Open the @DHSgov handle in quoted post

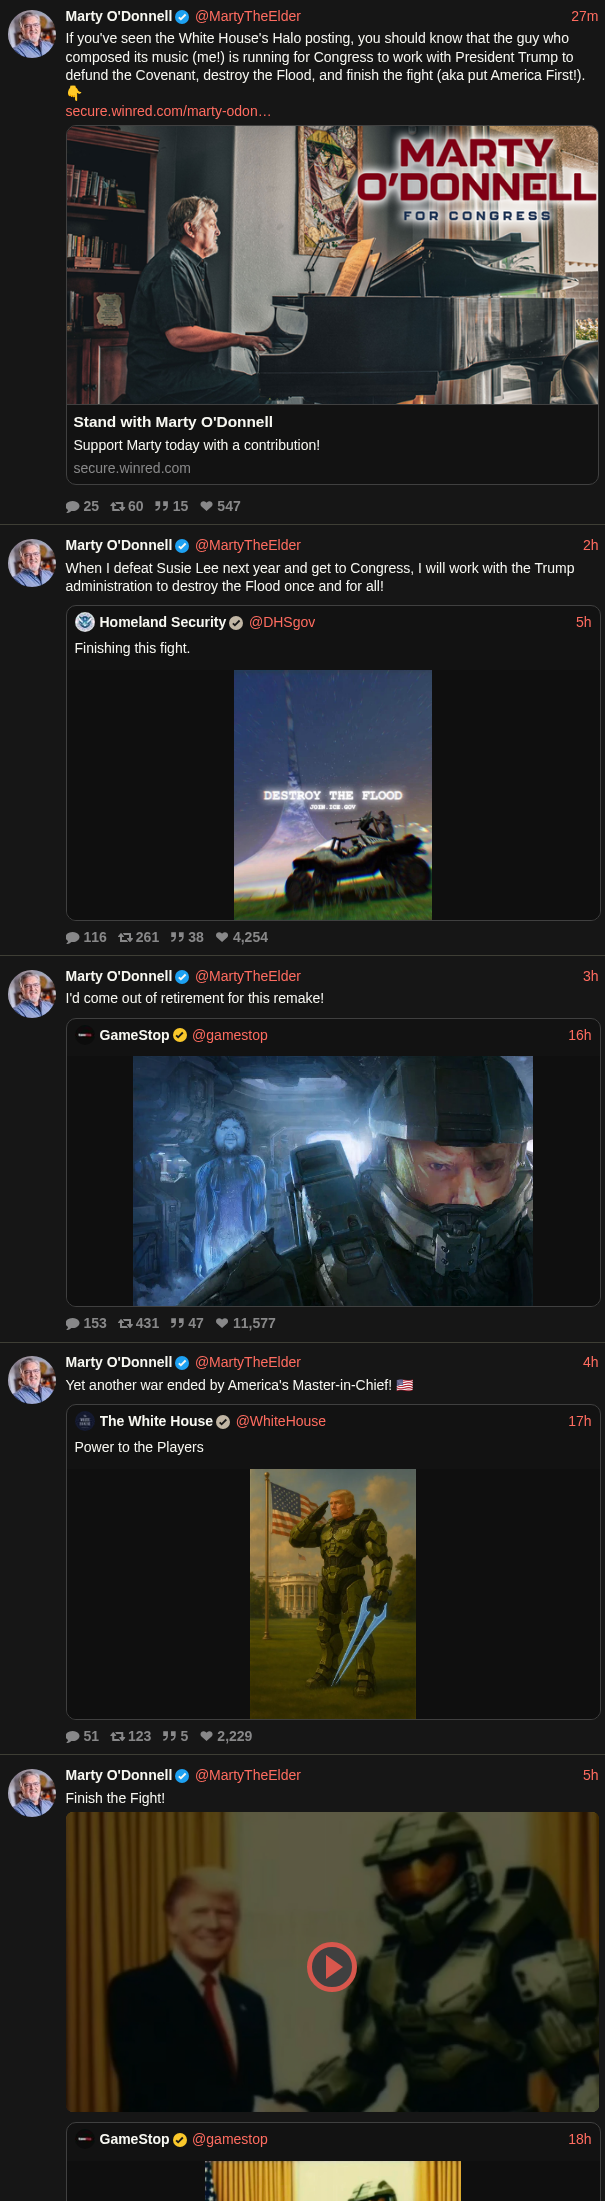click(282, 622)
